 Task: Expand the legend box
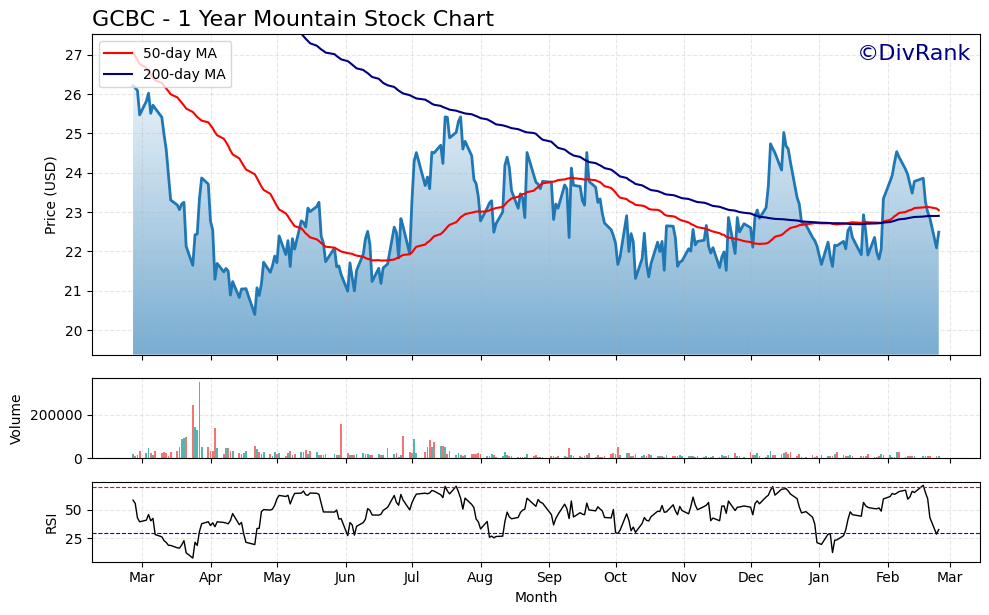pyautogui.click(x=163, y=63)
